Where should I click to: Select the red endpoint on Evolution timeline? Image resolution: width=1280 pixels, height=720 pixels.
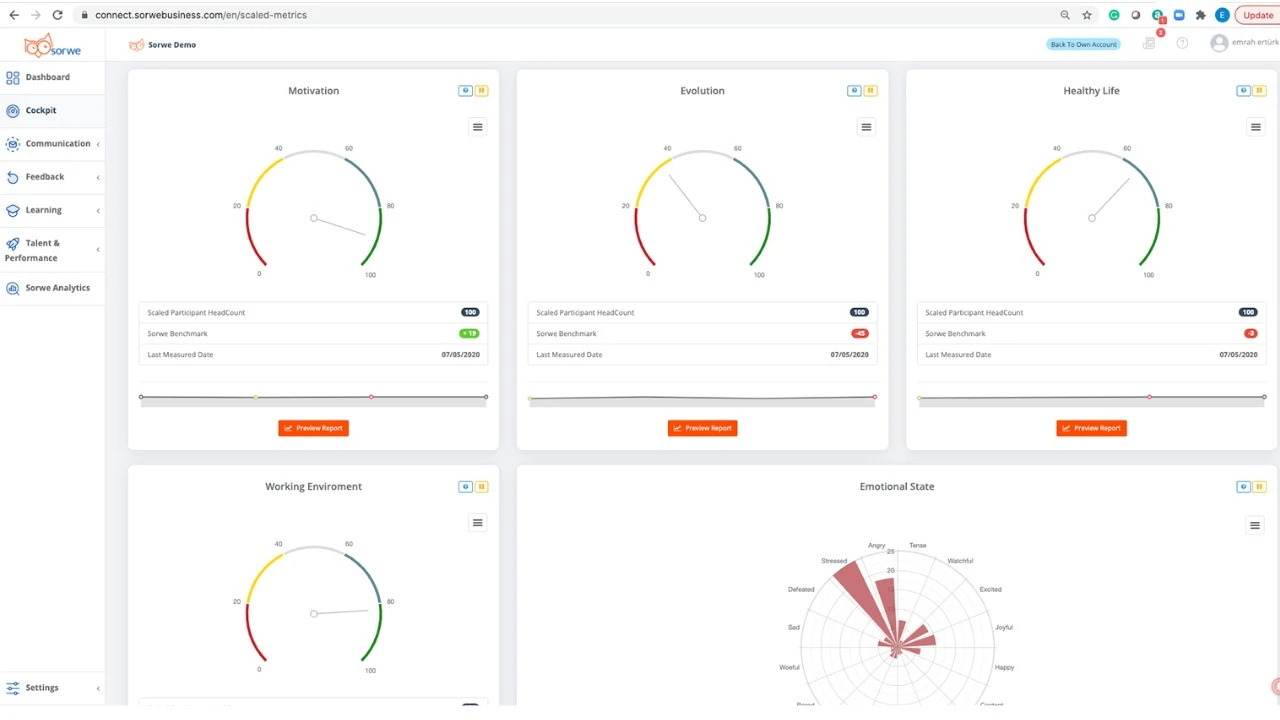[875, 397]
